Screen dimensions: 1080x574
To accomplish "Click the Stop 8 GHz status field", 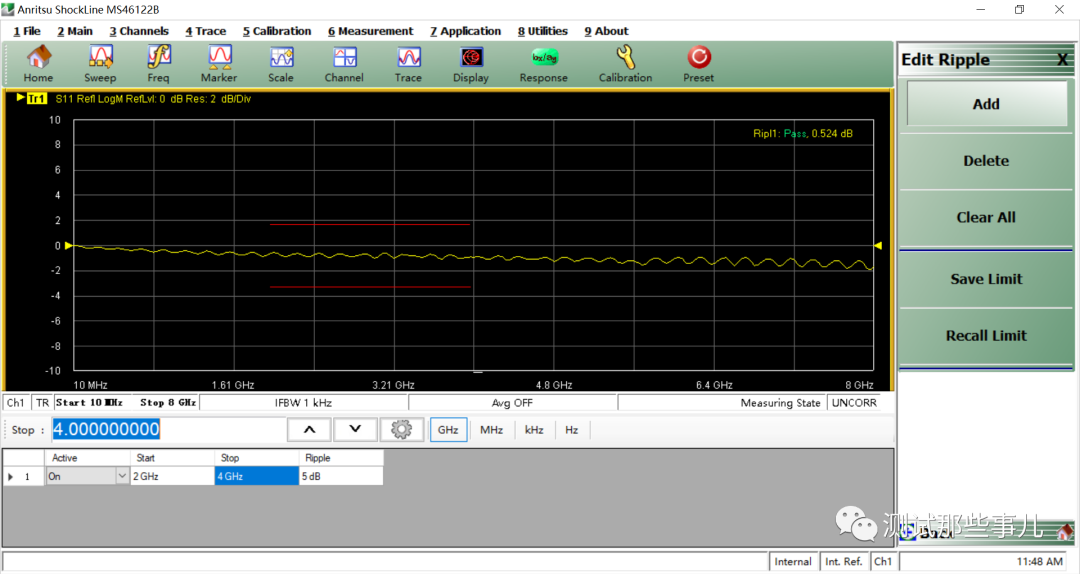I will [x=167, y=402].
